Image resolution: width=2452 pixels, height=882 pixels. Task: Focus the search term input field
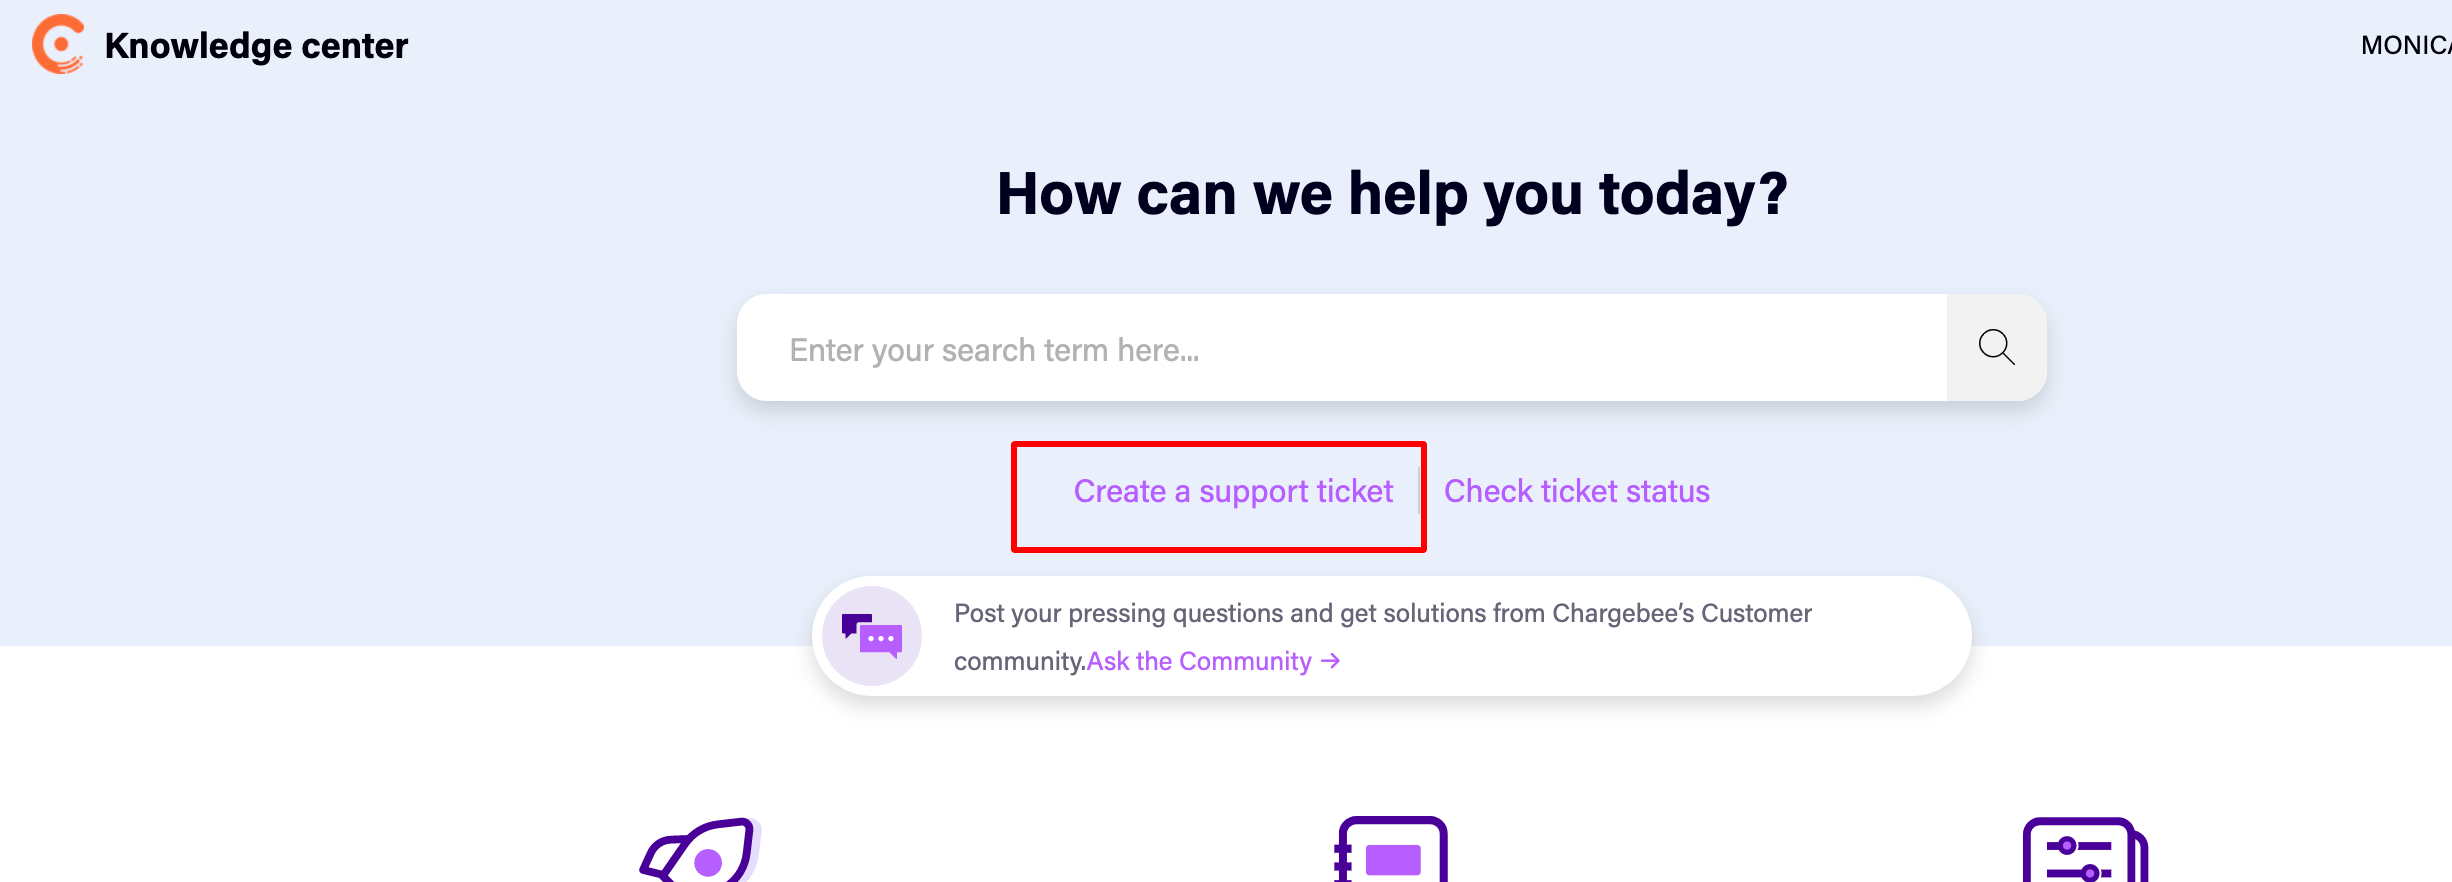coord(1342,348)
